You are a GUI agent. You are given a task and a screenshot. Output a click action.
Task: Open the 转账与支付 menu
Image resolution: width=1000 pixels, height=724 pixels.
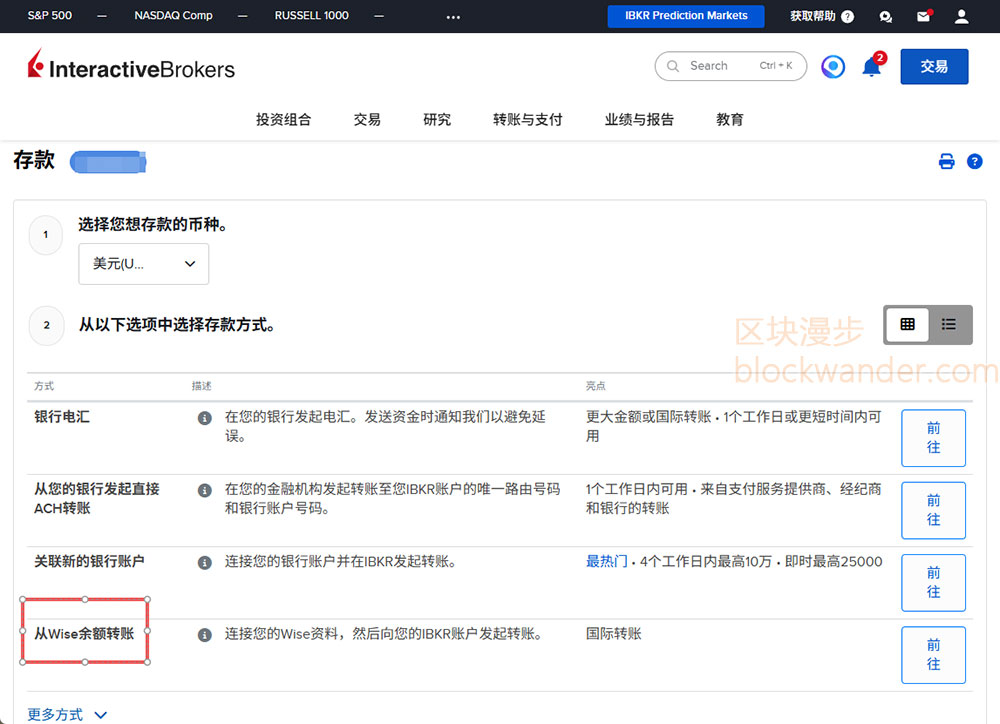coord(527,119)
